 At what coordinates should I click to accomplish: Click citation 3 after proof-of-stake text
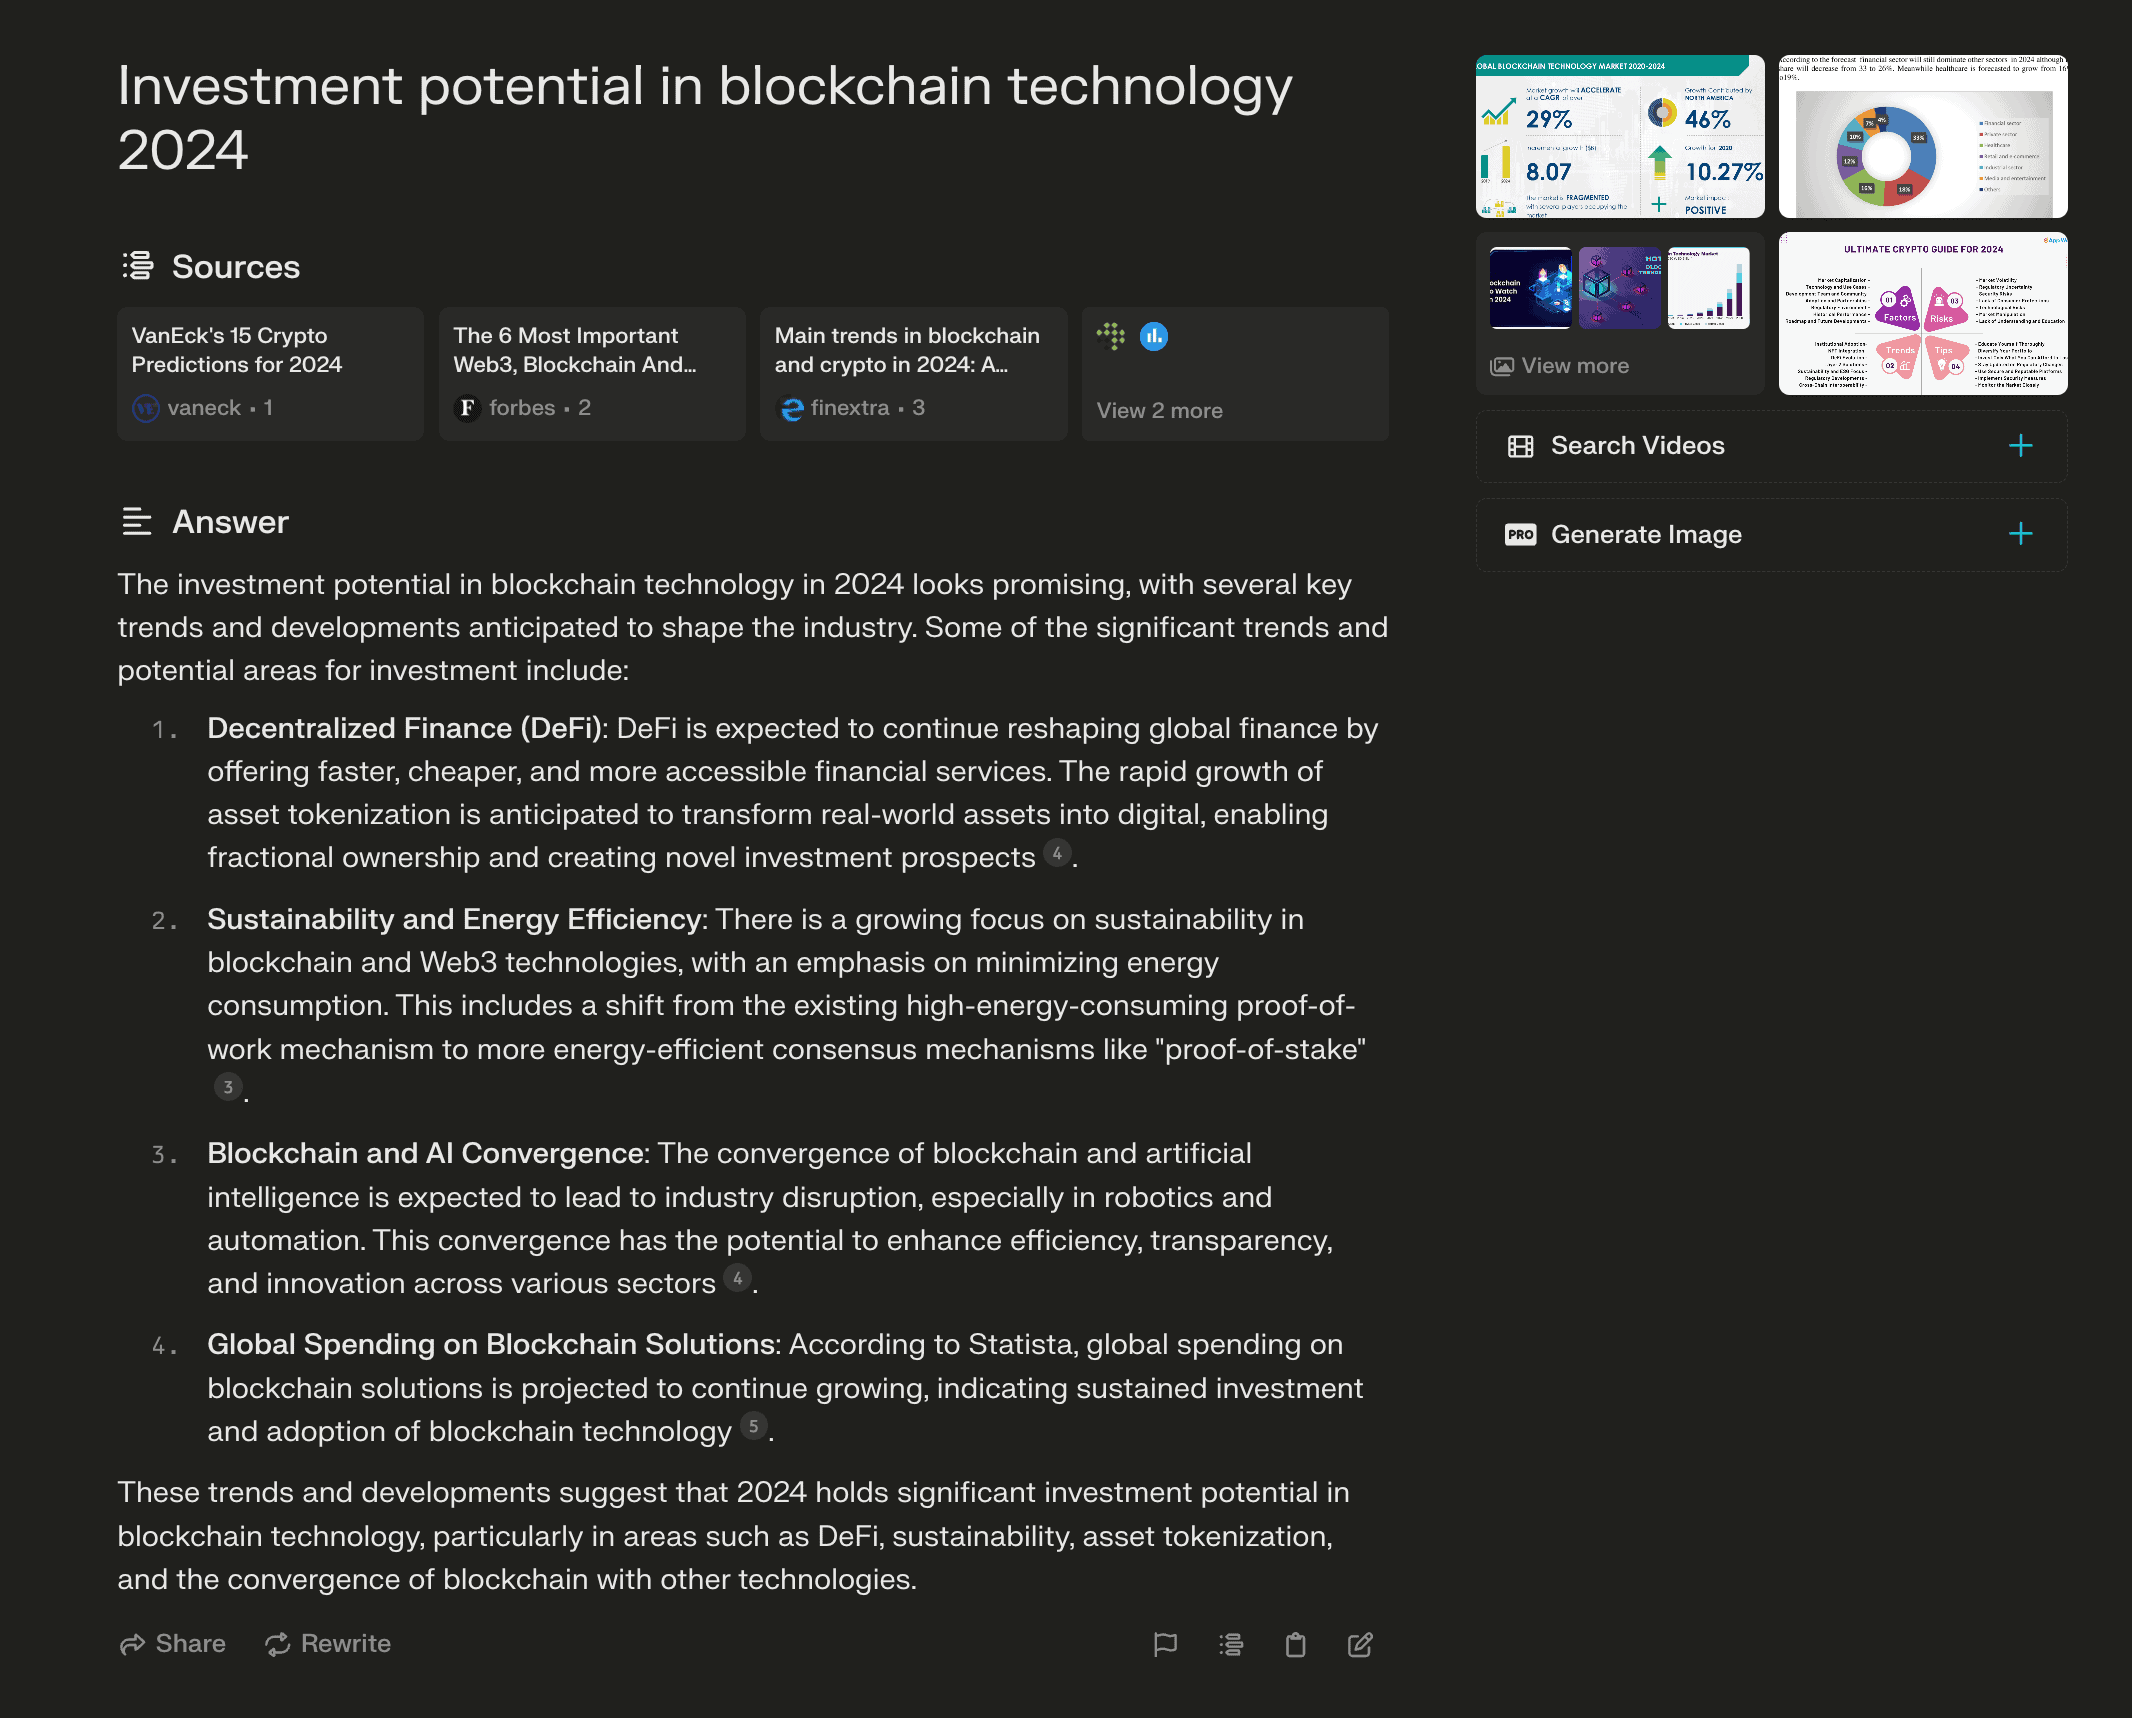[x=228, y=1087]
